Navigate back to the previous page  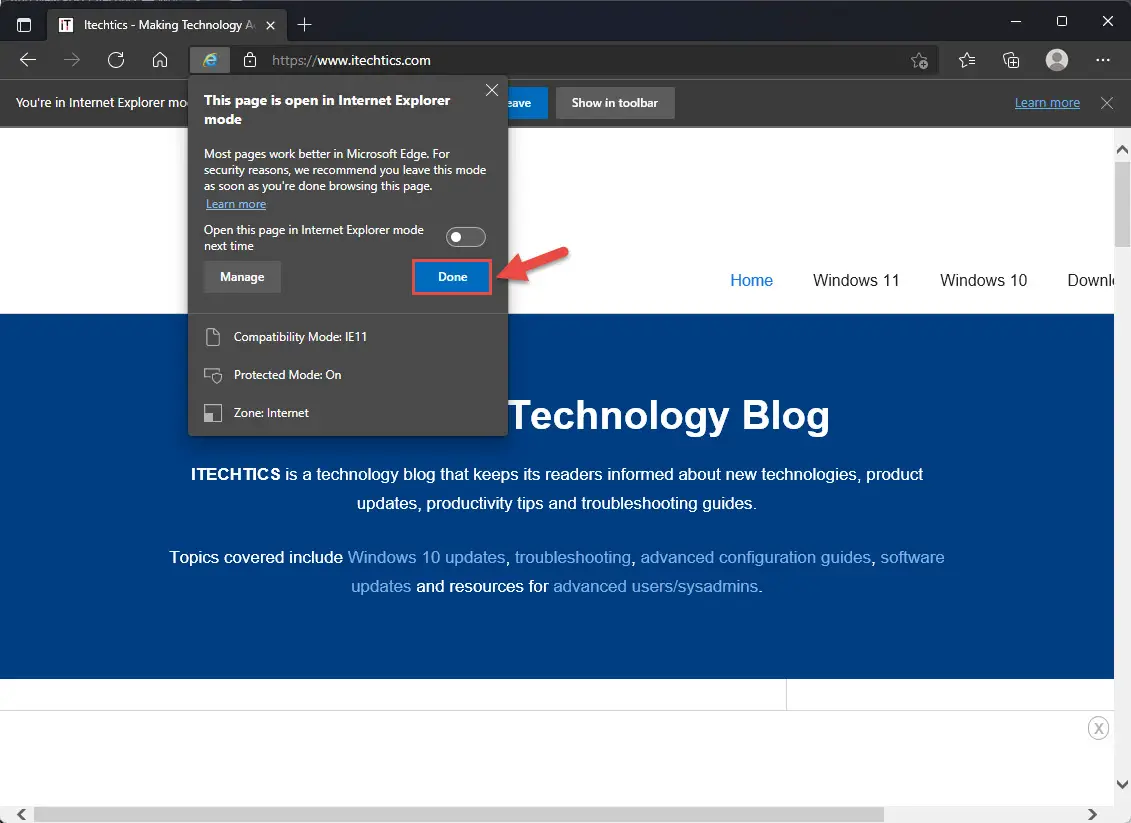pyautogui.click(x=27, y=60)
